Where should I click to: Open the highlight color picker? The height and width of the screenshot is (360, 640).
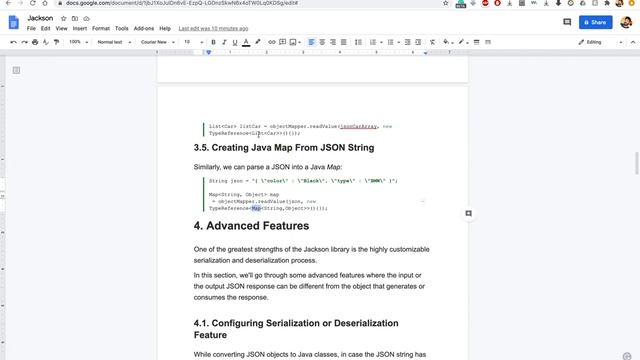[x=258, y=42]
